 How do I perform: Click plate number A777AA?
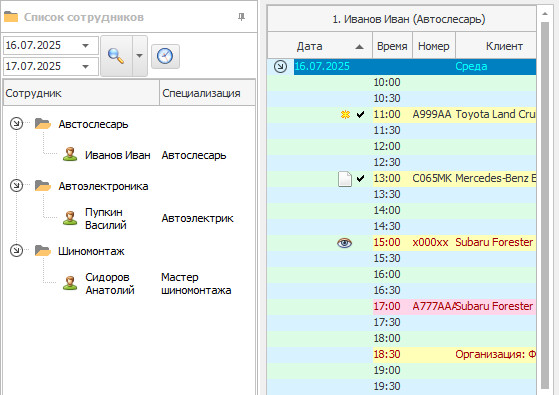click(434, 306)
